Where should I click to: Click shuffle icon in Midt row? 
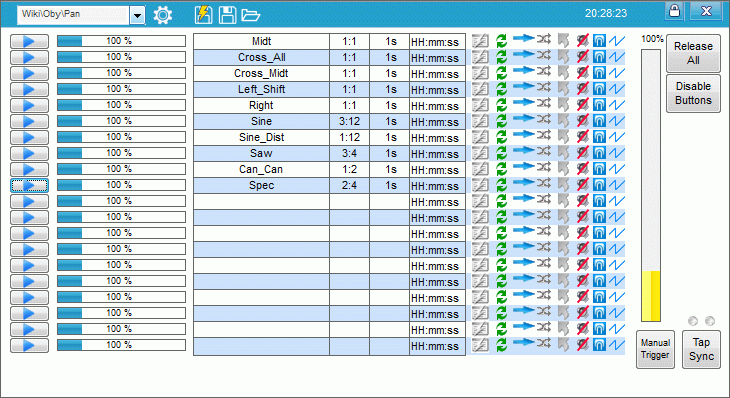(x=543, y=39)
